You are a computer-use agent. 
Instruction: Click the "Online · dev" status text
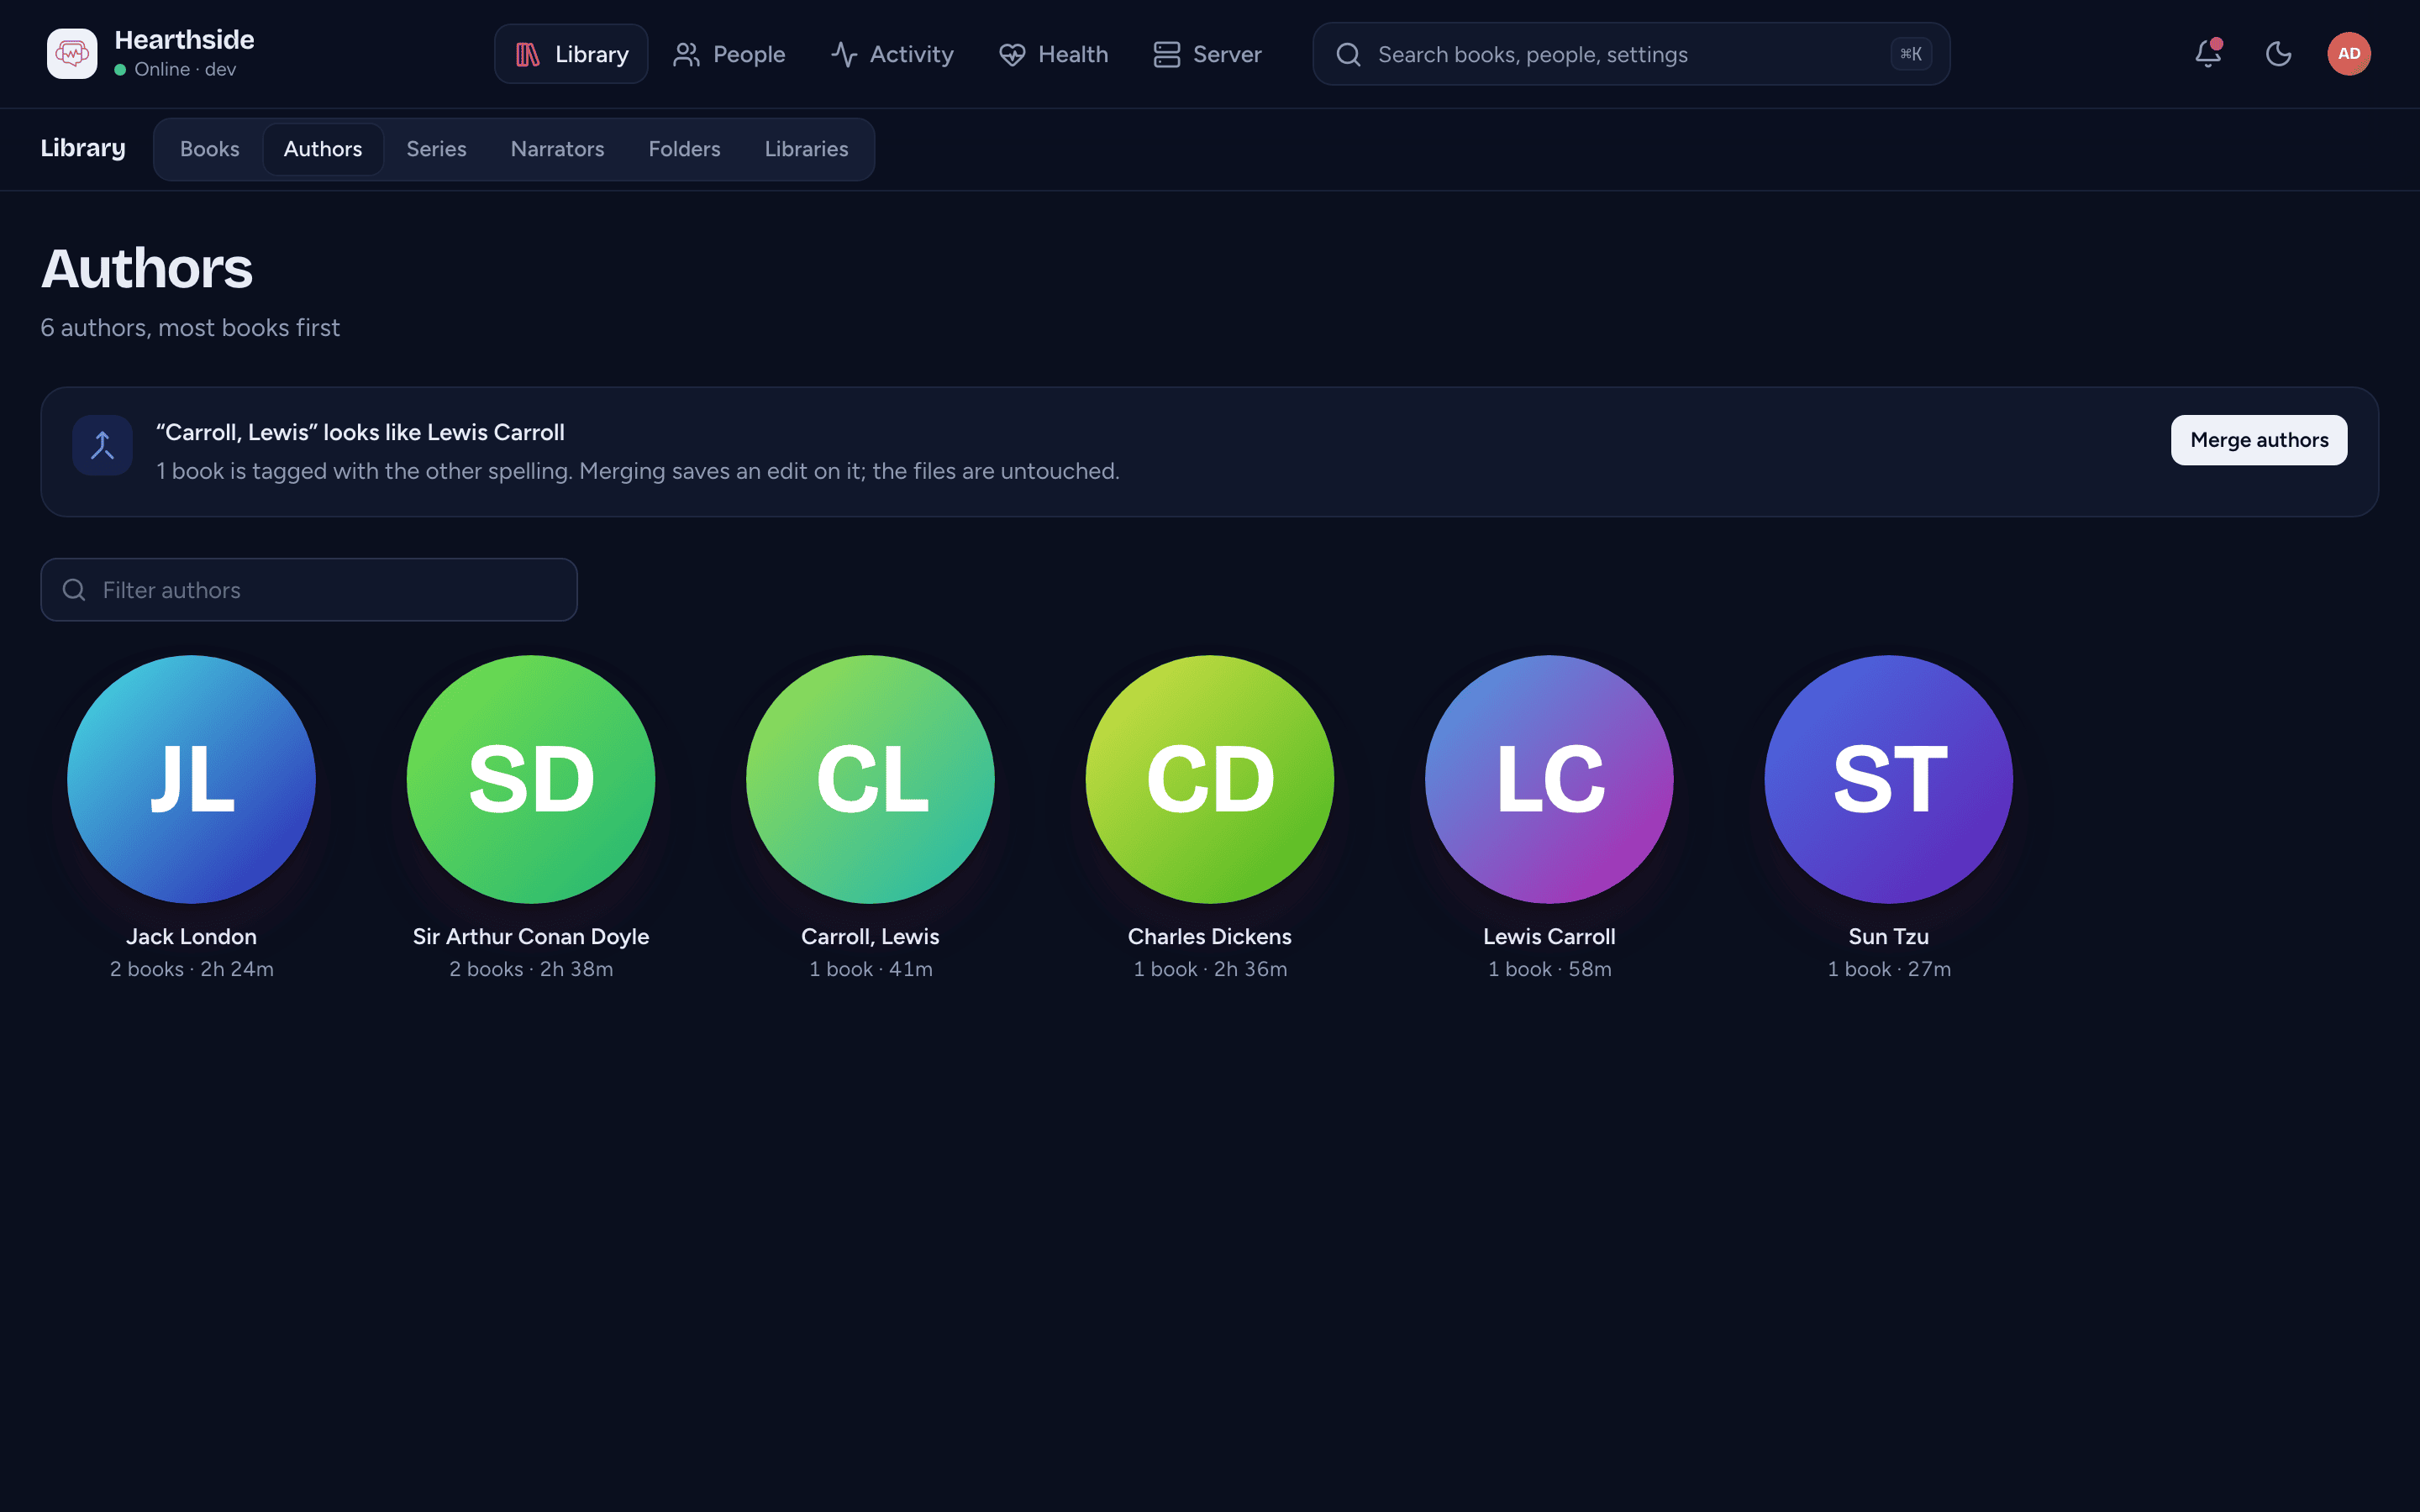[185, 69]
